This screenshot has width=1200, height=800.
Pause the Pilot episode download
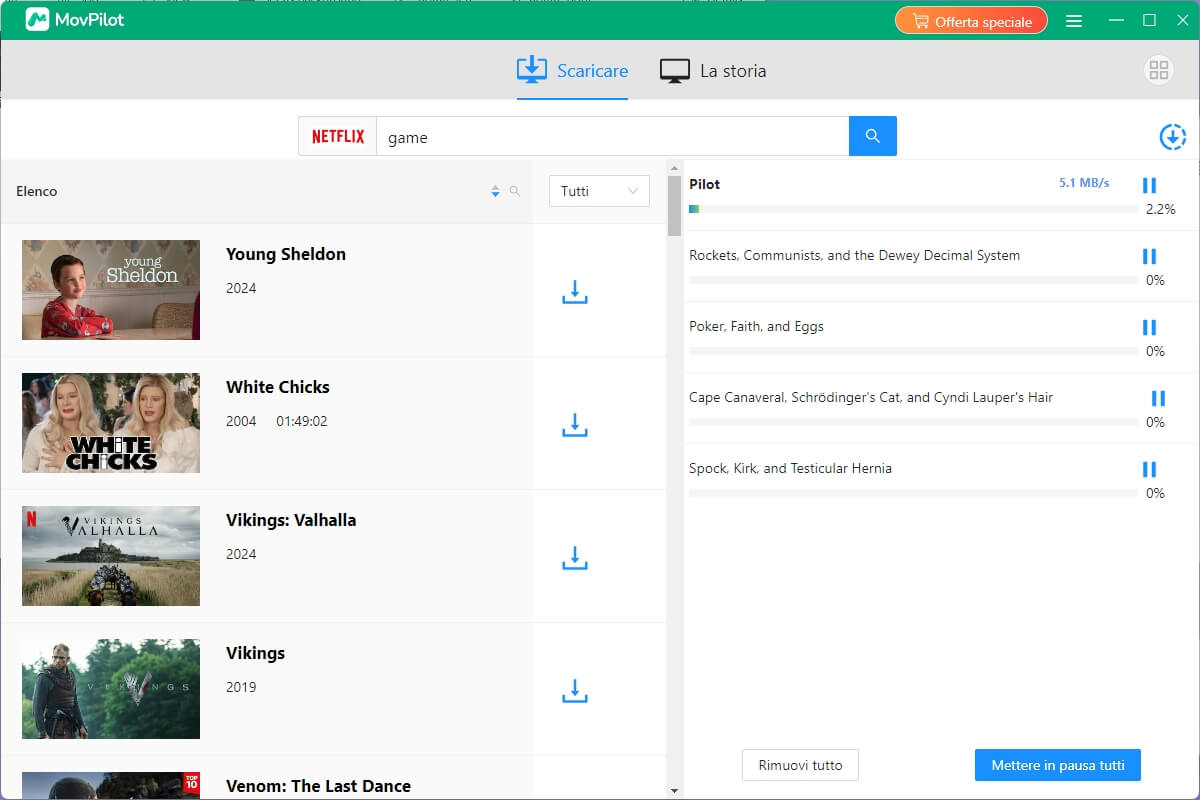click(x=1149, y=185)
